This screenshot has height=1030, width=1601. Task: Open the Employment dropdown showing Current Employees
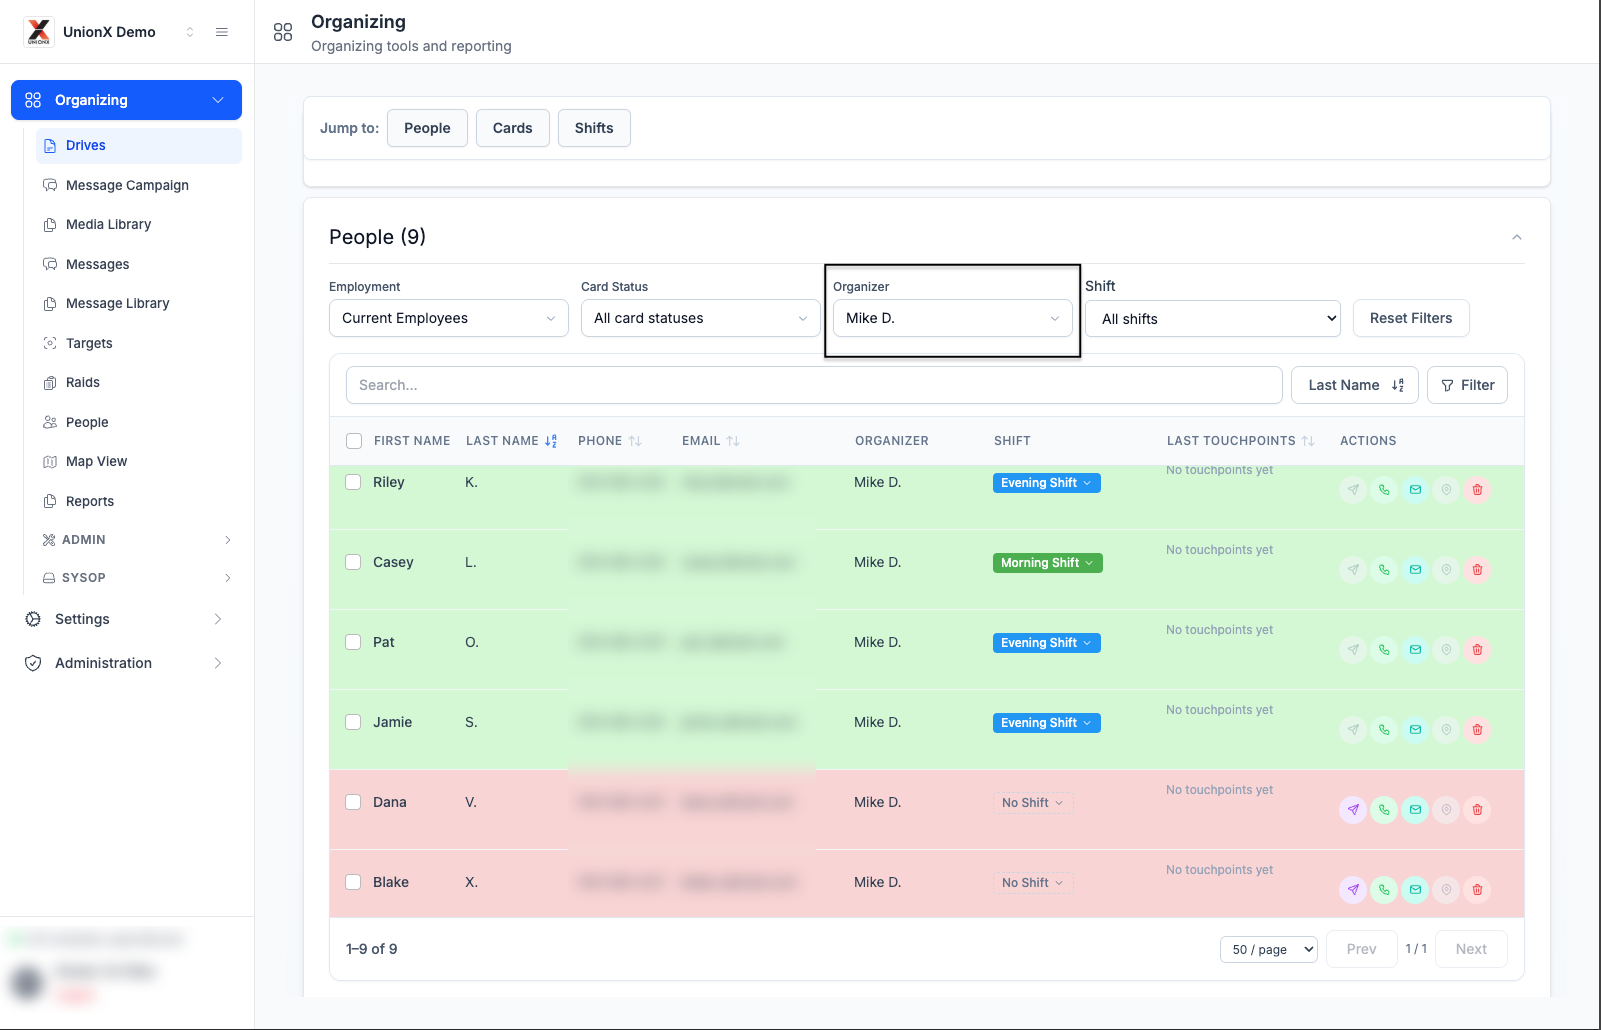(x=449, y=318)
